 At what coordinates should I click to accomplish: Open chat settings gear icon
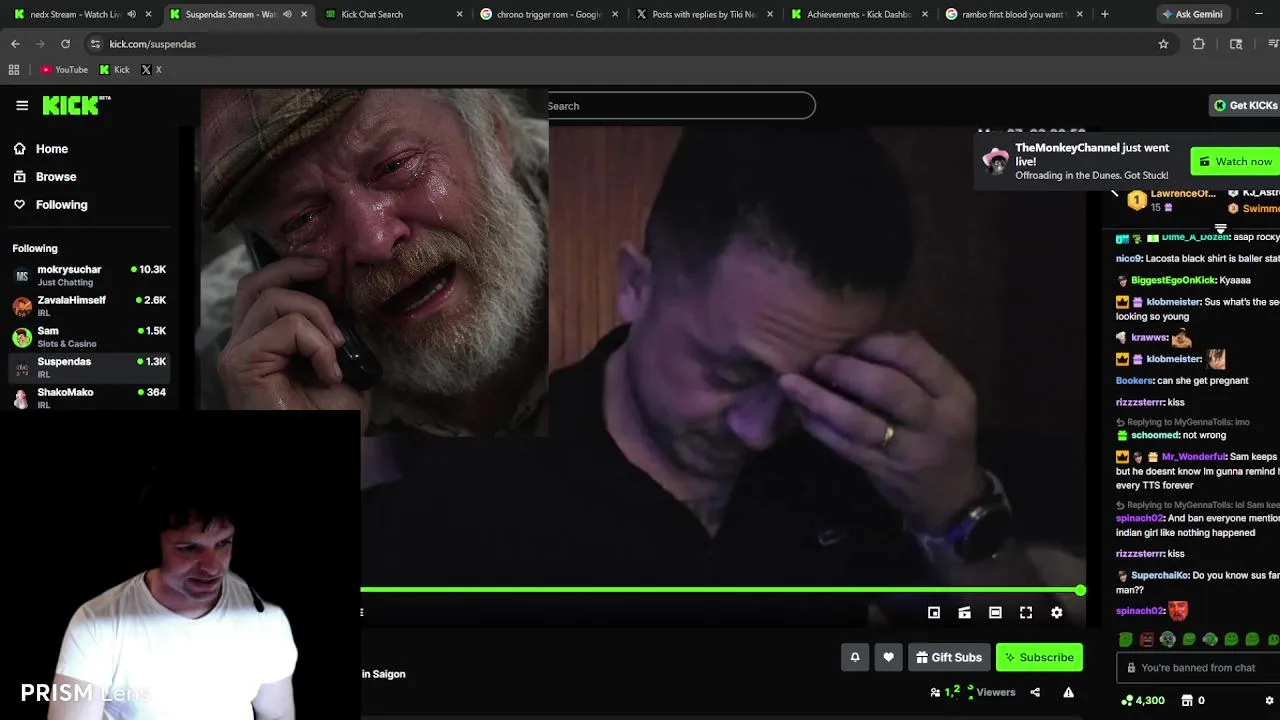pyautogui.click(x=1270, y=701)
